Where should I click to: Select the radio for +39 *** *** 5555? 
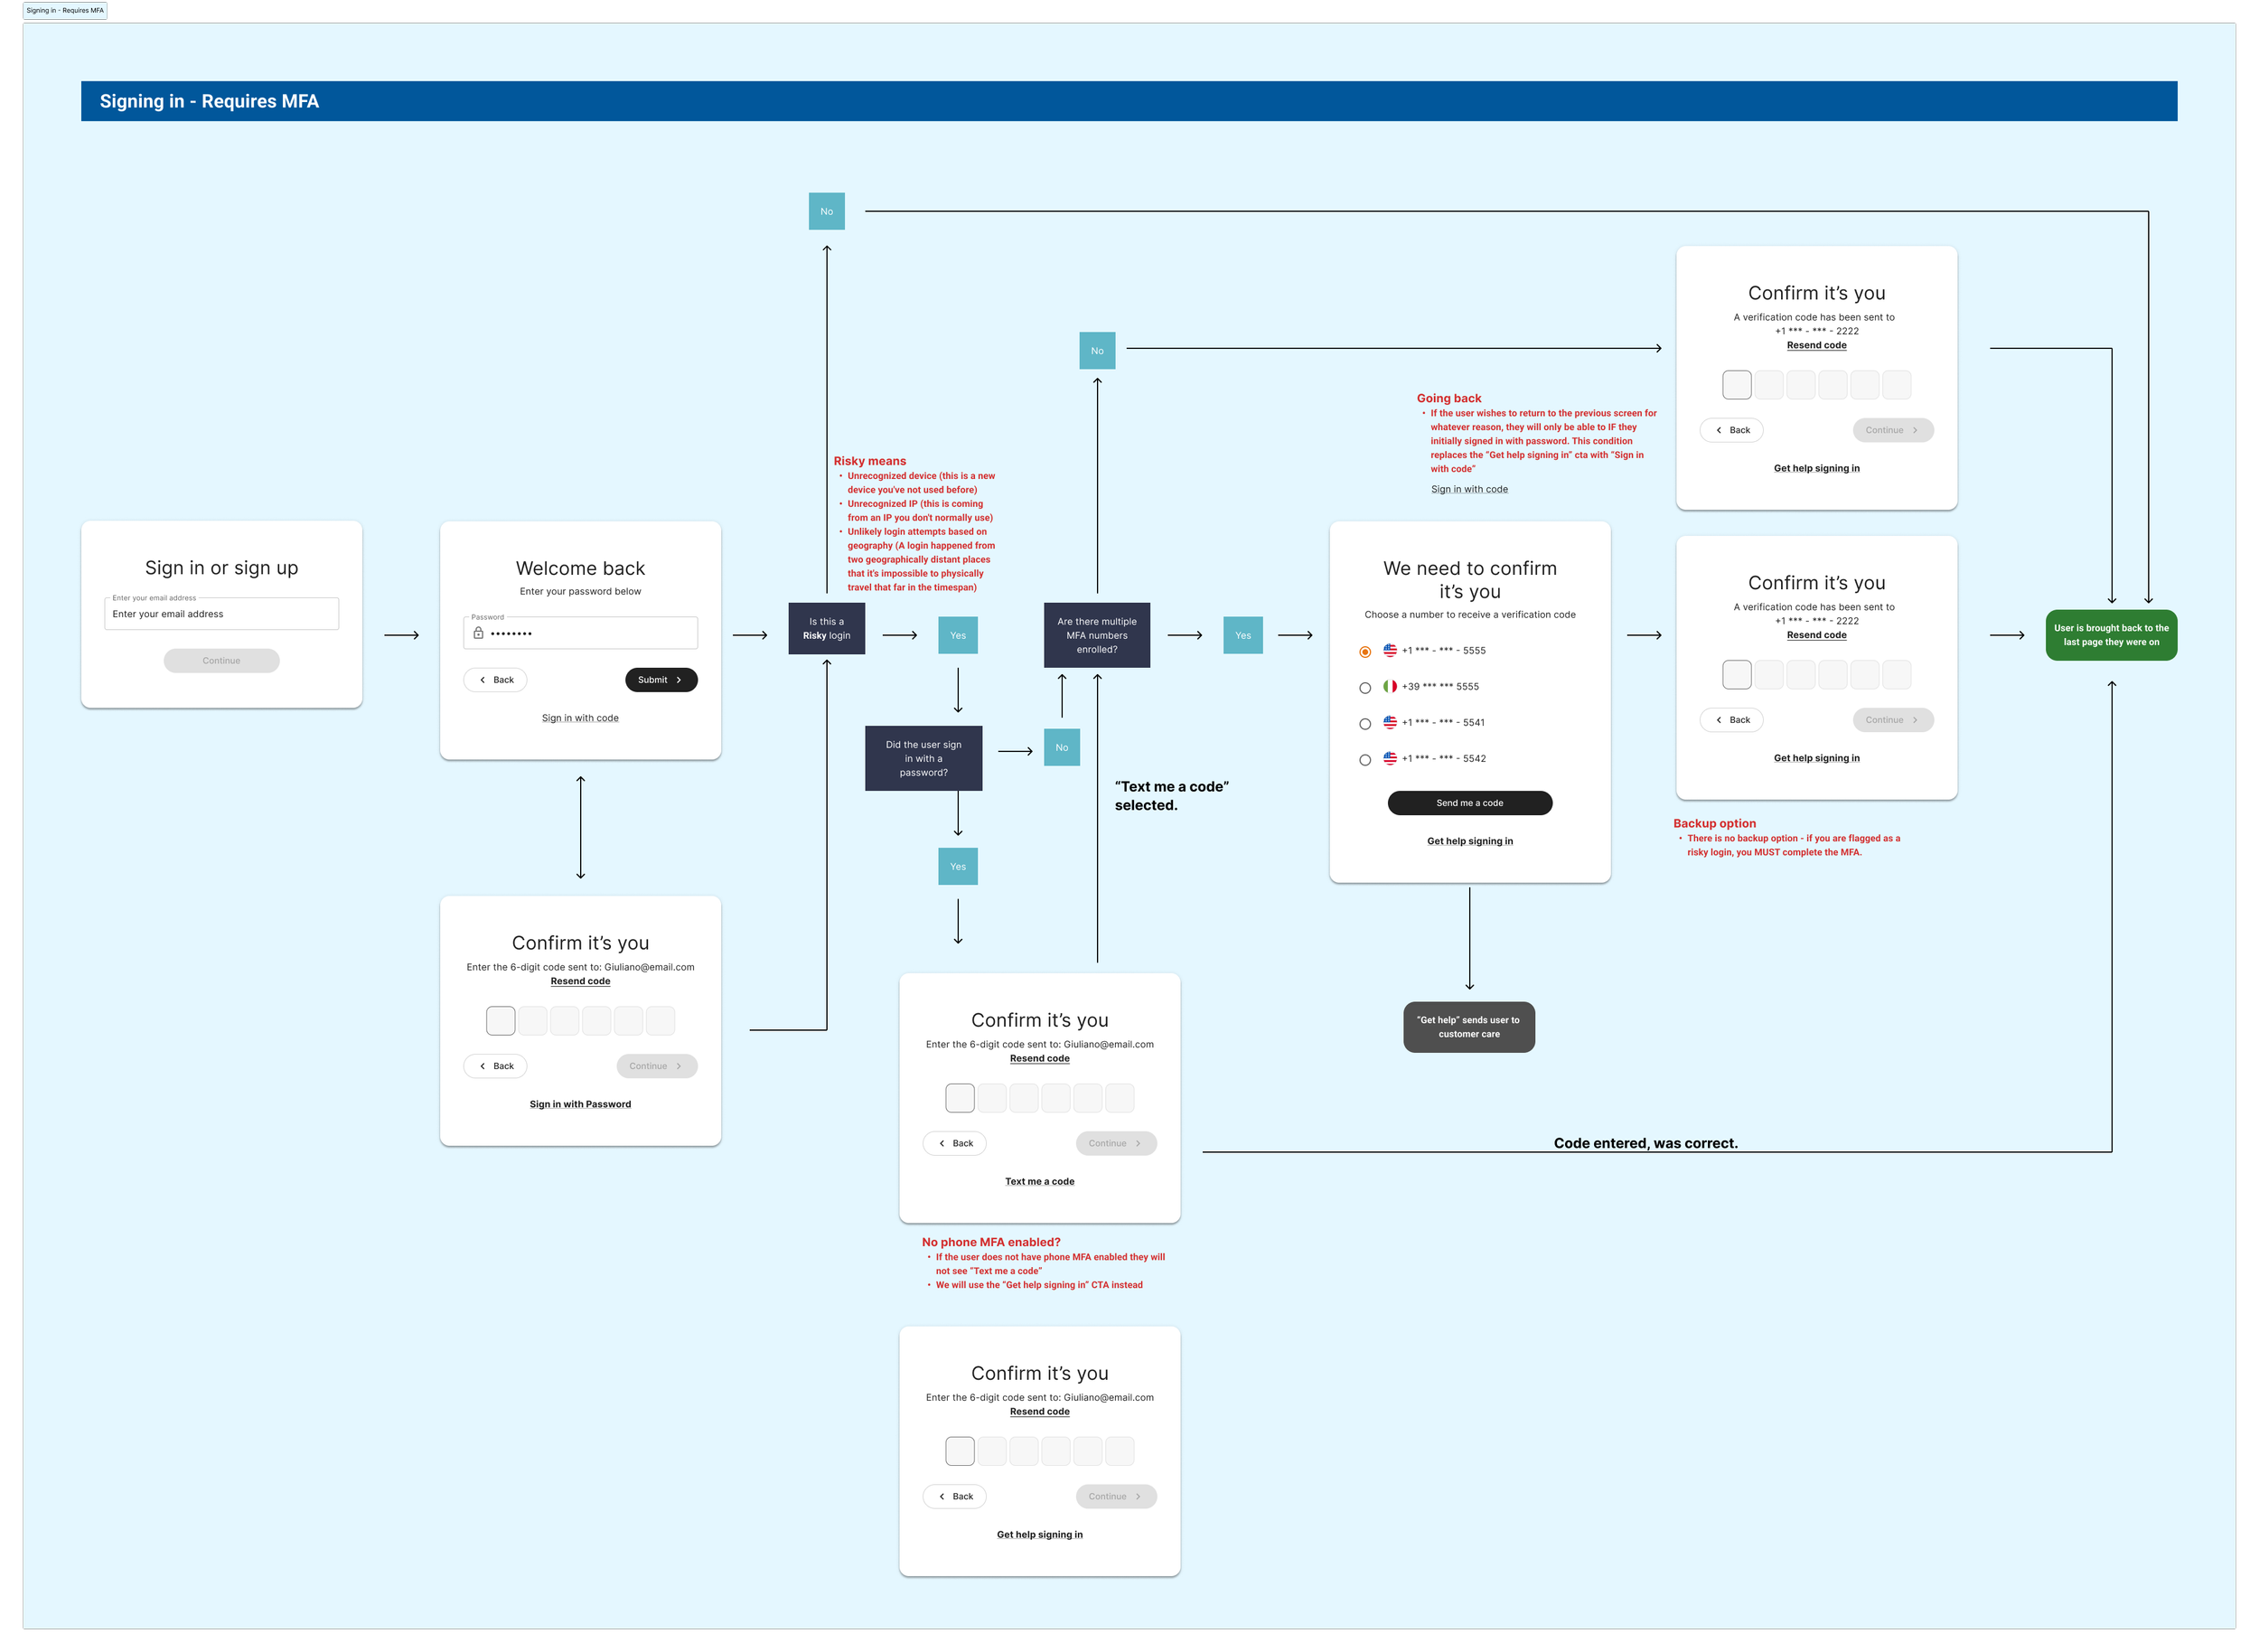[x=1364, y=688]
